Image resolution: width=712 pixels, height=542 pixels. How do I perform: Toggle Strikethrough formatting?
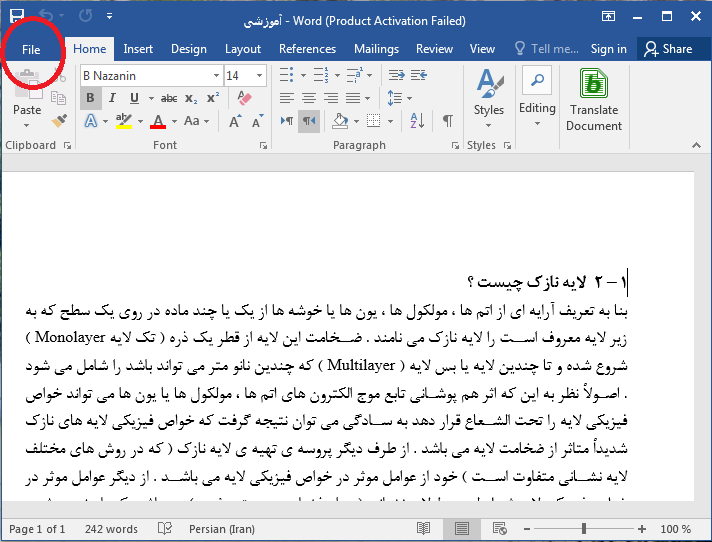click(x=169, y=98)
